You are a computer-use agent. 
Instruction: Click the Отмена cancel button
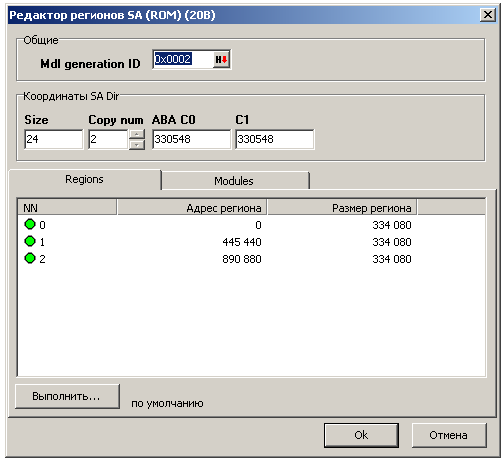[449, 435]
